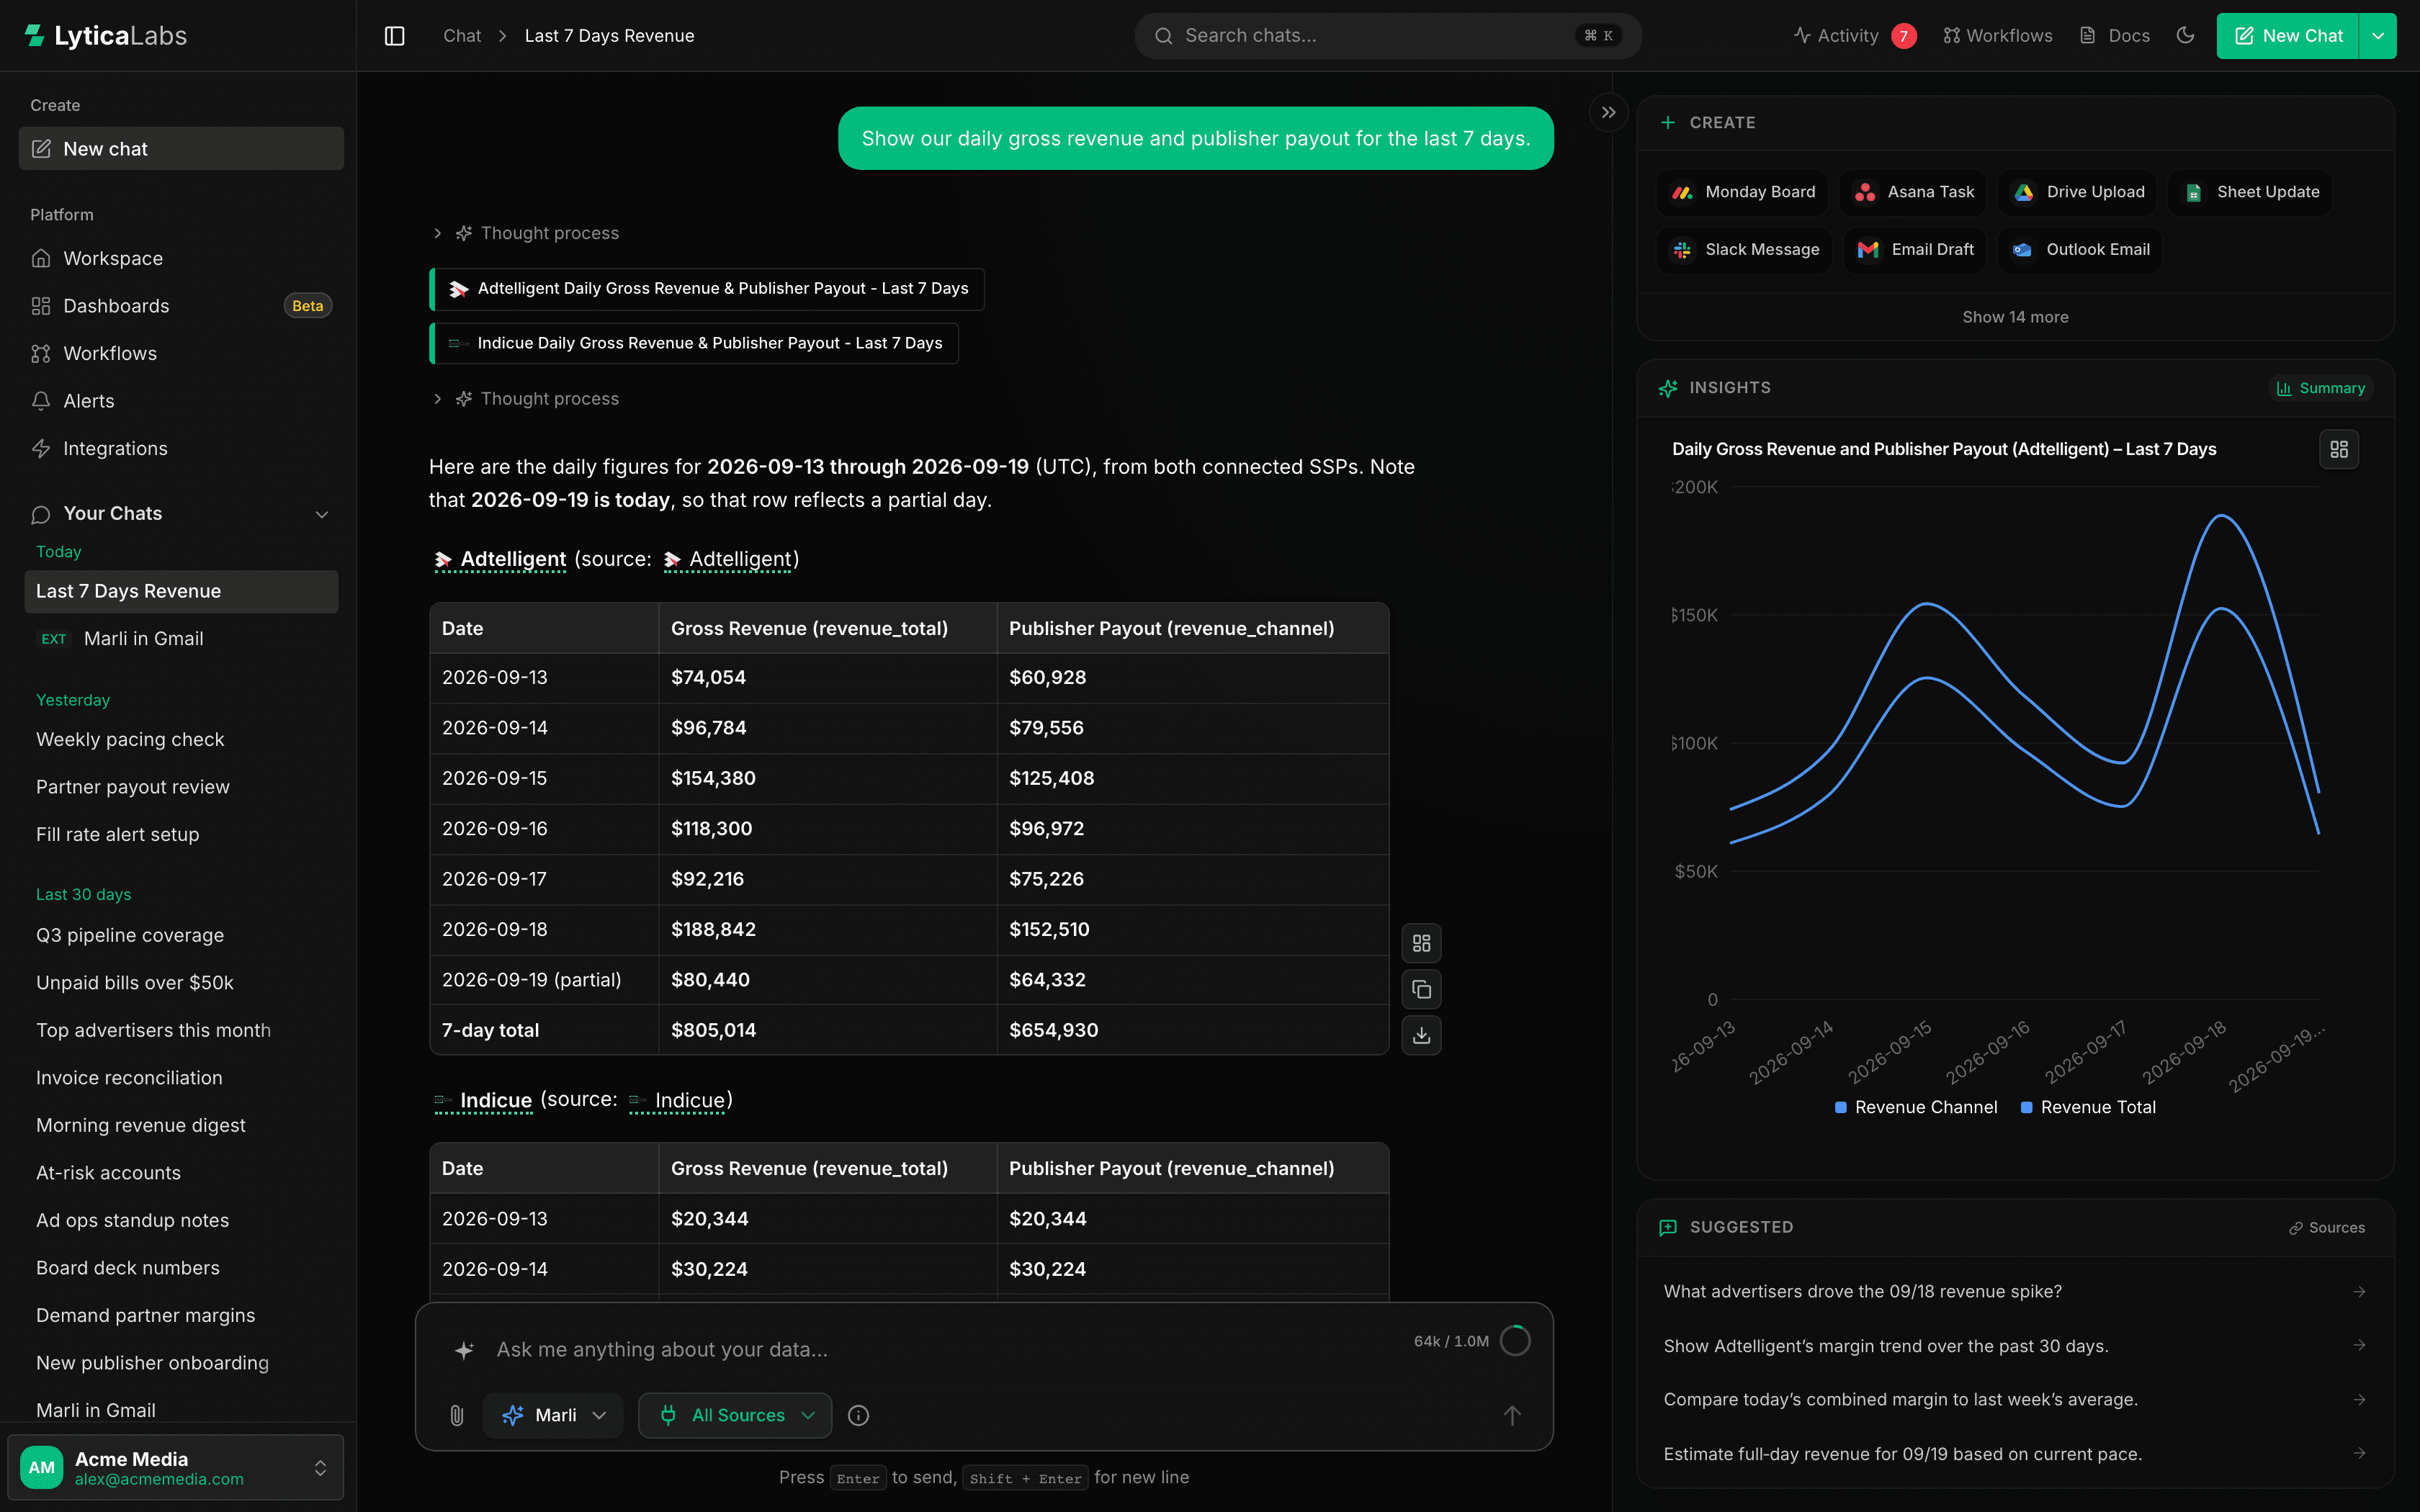Toggle Revenue Channel series in chart legend
This screenshot has width=2420, height=1512.
pyautogui.click(x=1916, y=1107)
